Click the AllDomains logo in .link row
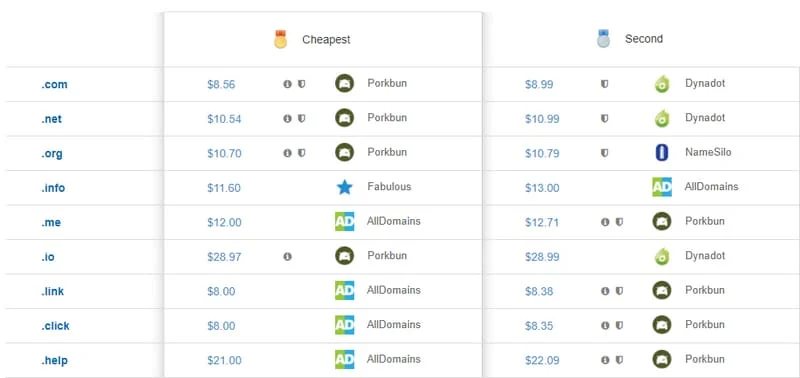Screen dimensions: 800x378 pyautogui.click(x=344, y=290)
